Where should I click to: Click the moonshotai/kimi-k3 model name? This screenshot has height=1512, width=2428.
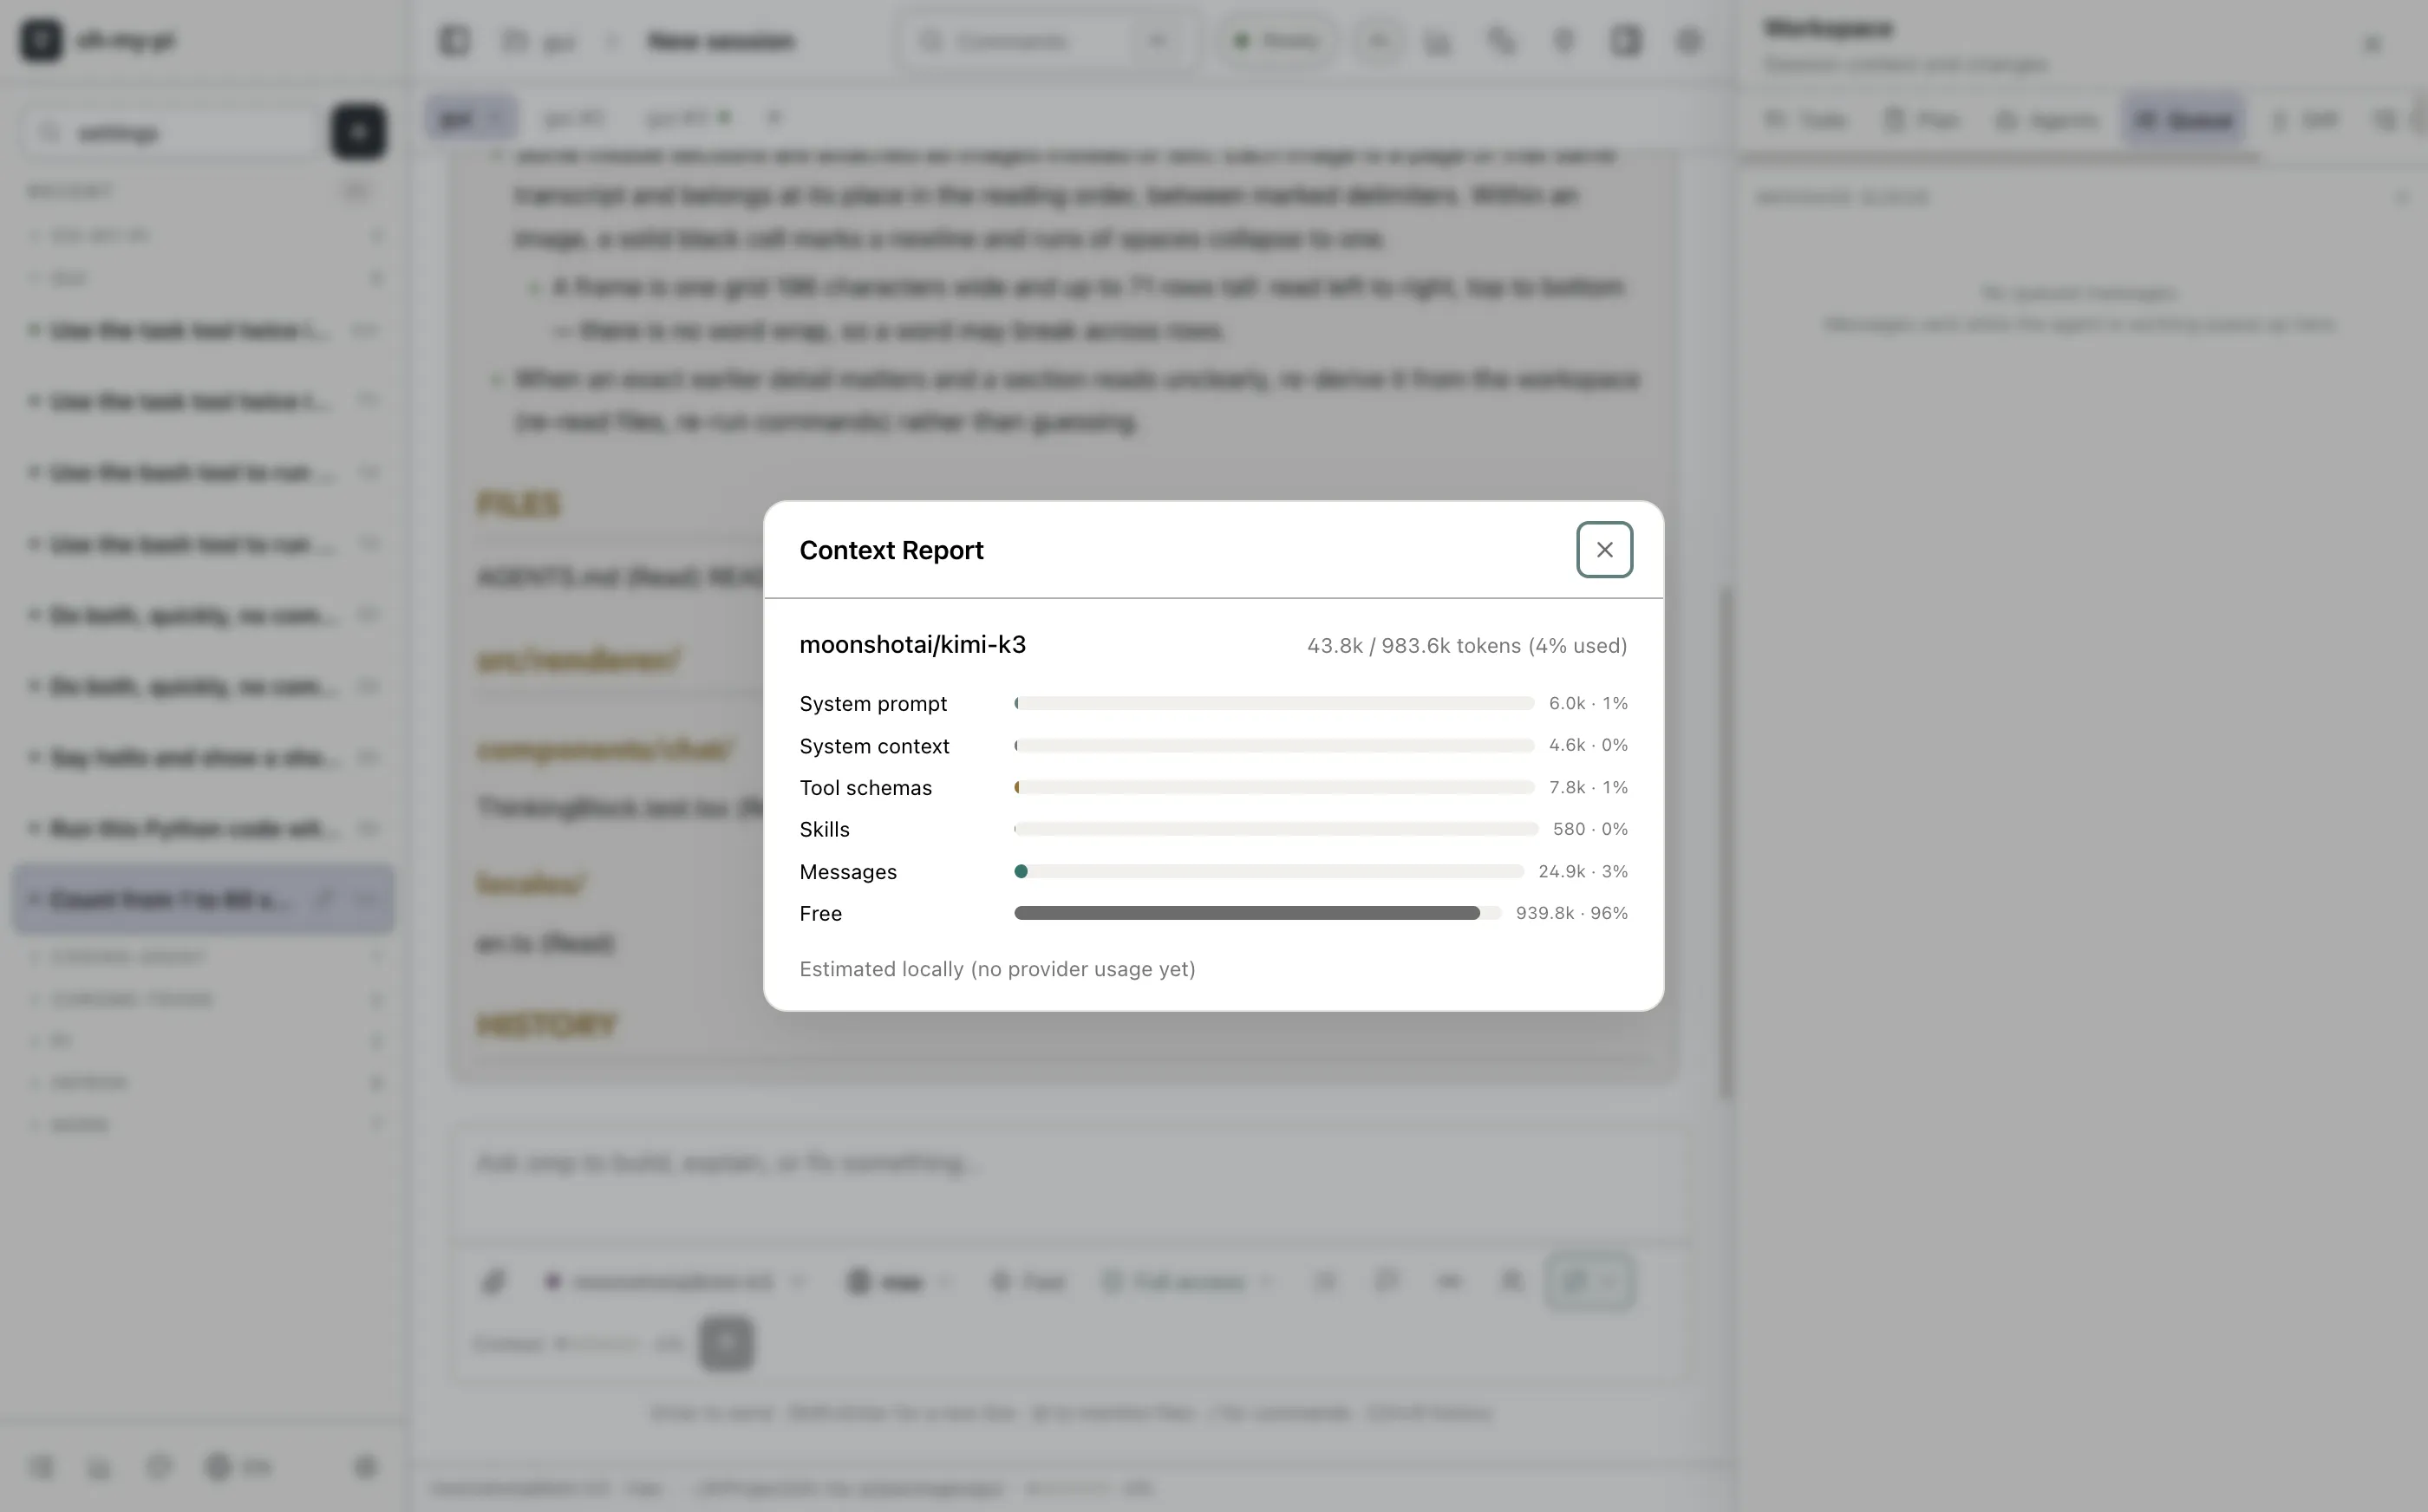(912, 645)
